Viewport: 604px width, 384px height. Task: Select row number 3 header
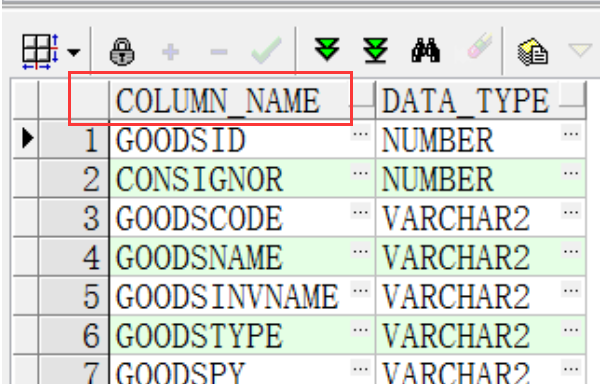[x=74, y=218]
